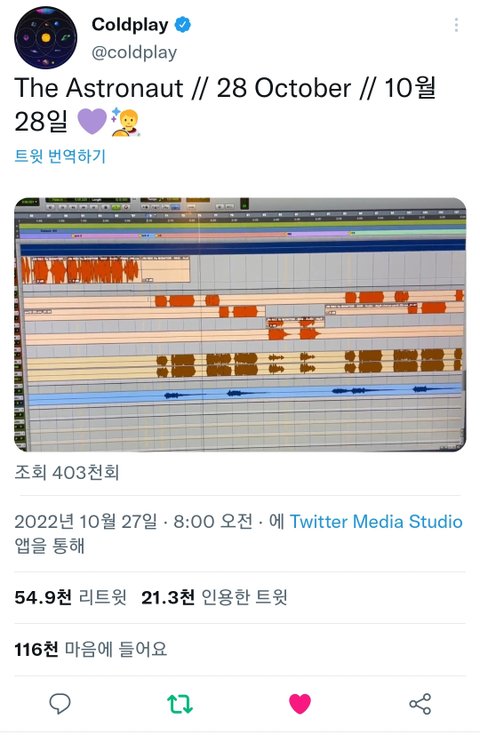This screenshot has height=735, width=480.
Task: Click the Coldplay display name
Action: [x=130, y=24]
